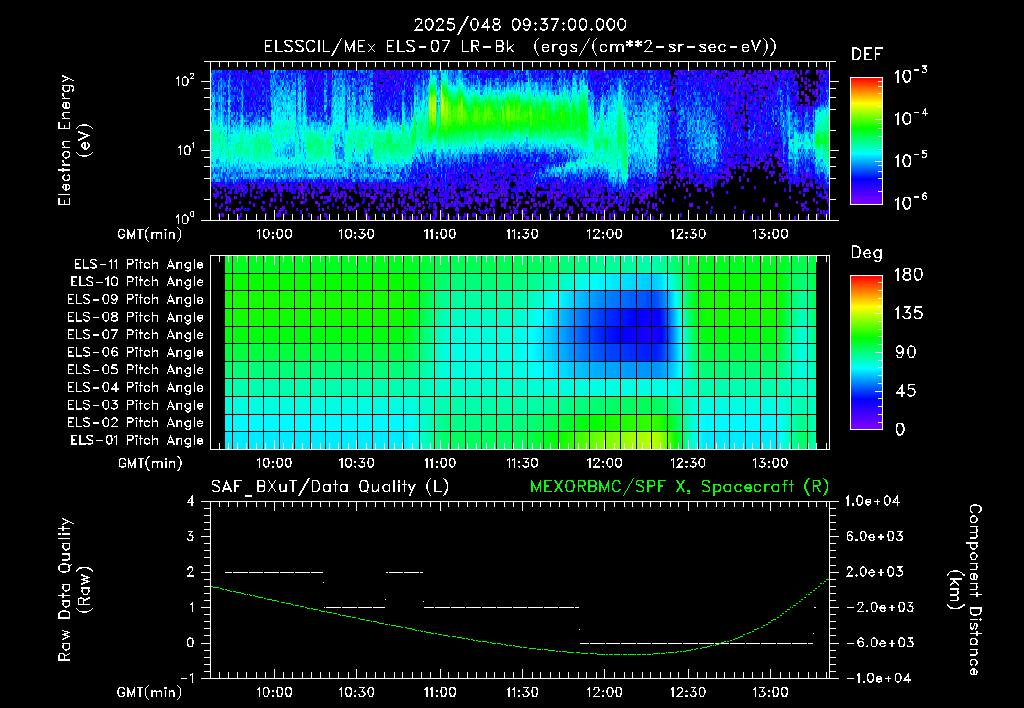Click the 10:00 tick under the spectrogram
This screenshot has width=1024, height=708.
[x=274, y=234]
